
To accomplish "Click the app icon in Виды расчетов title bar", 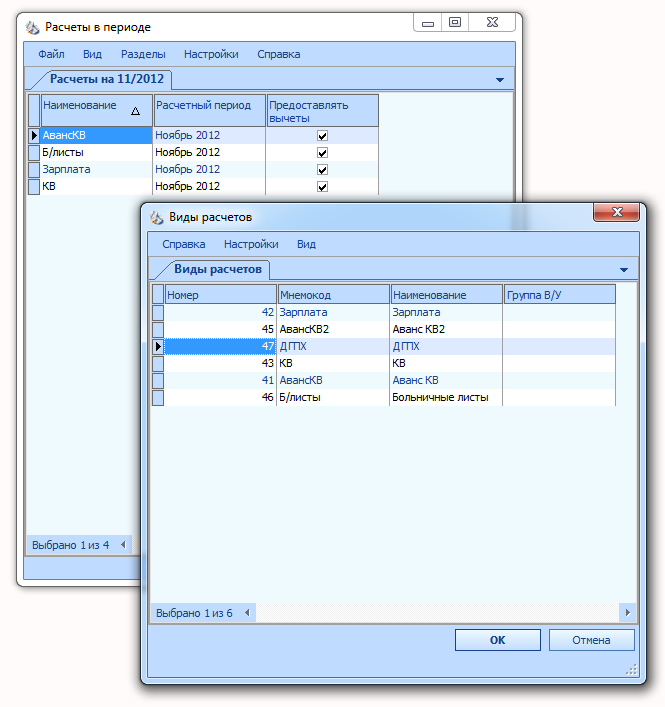I will 156,218.
